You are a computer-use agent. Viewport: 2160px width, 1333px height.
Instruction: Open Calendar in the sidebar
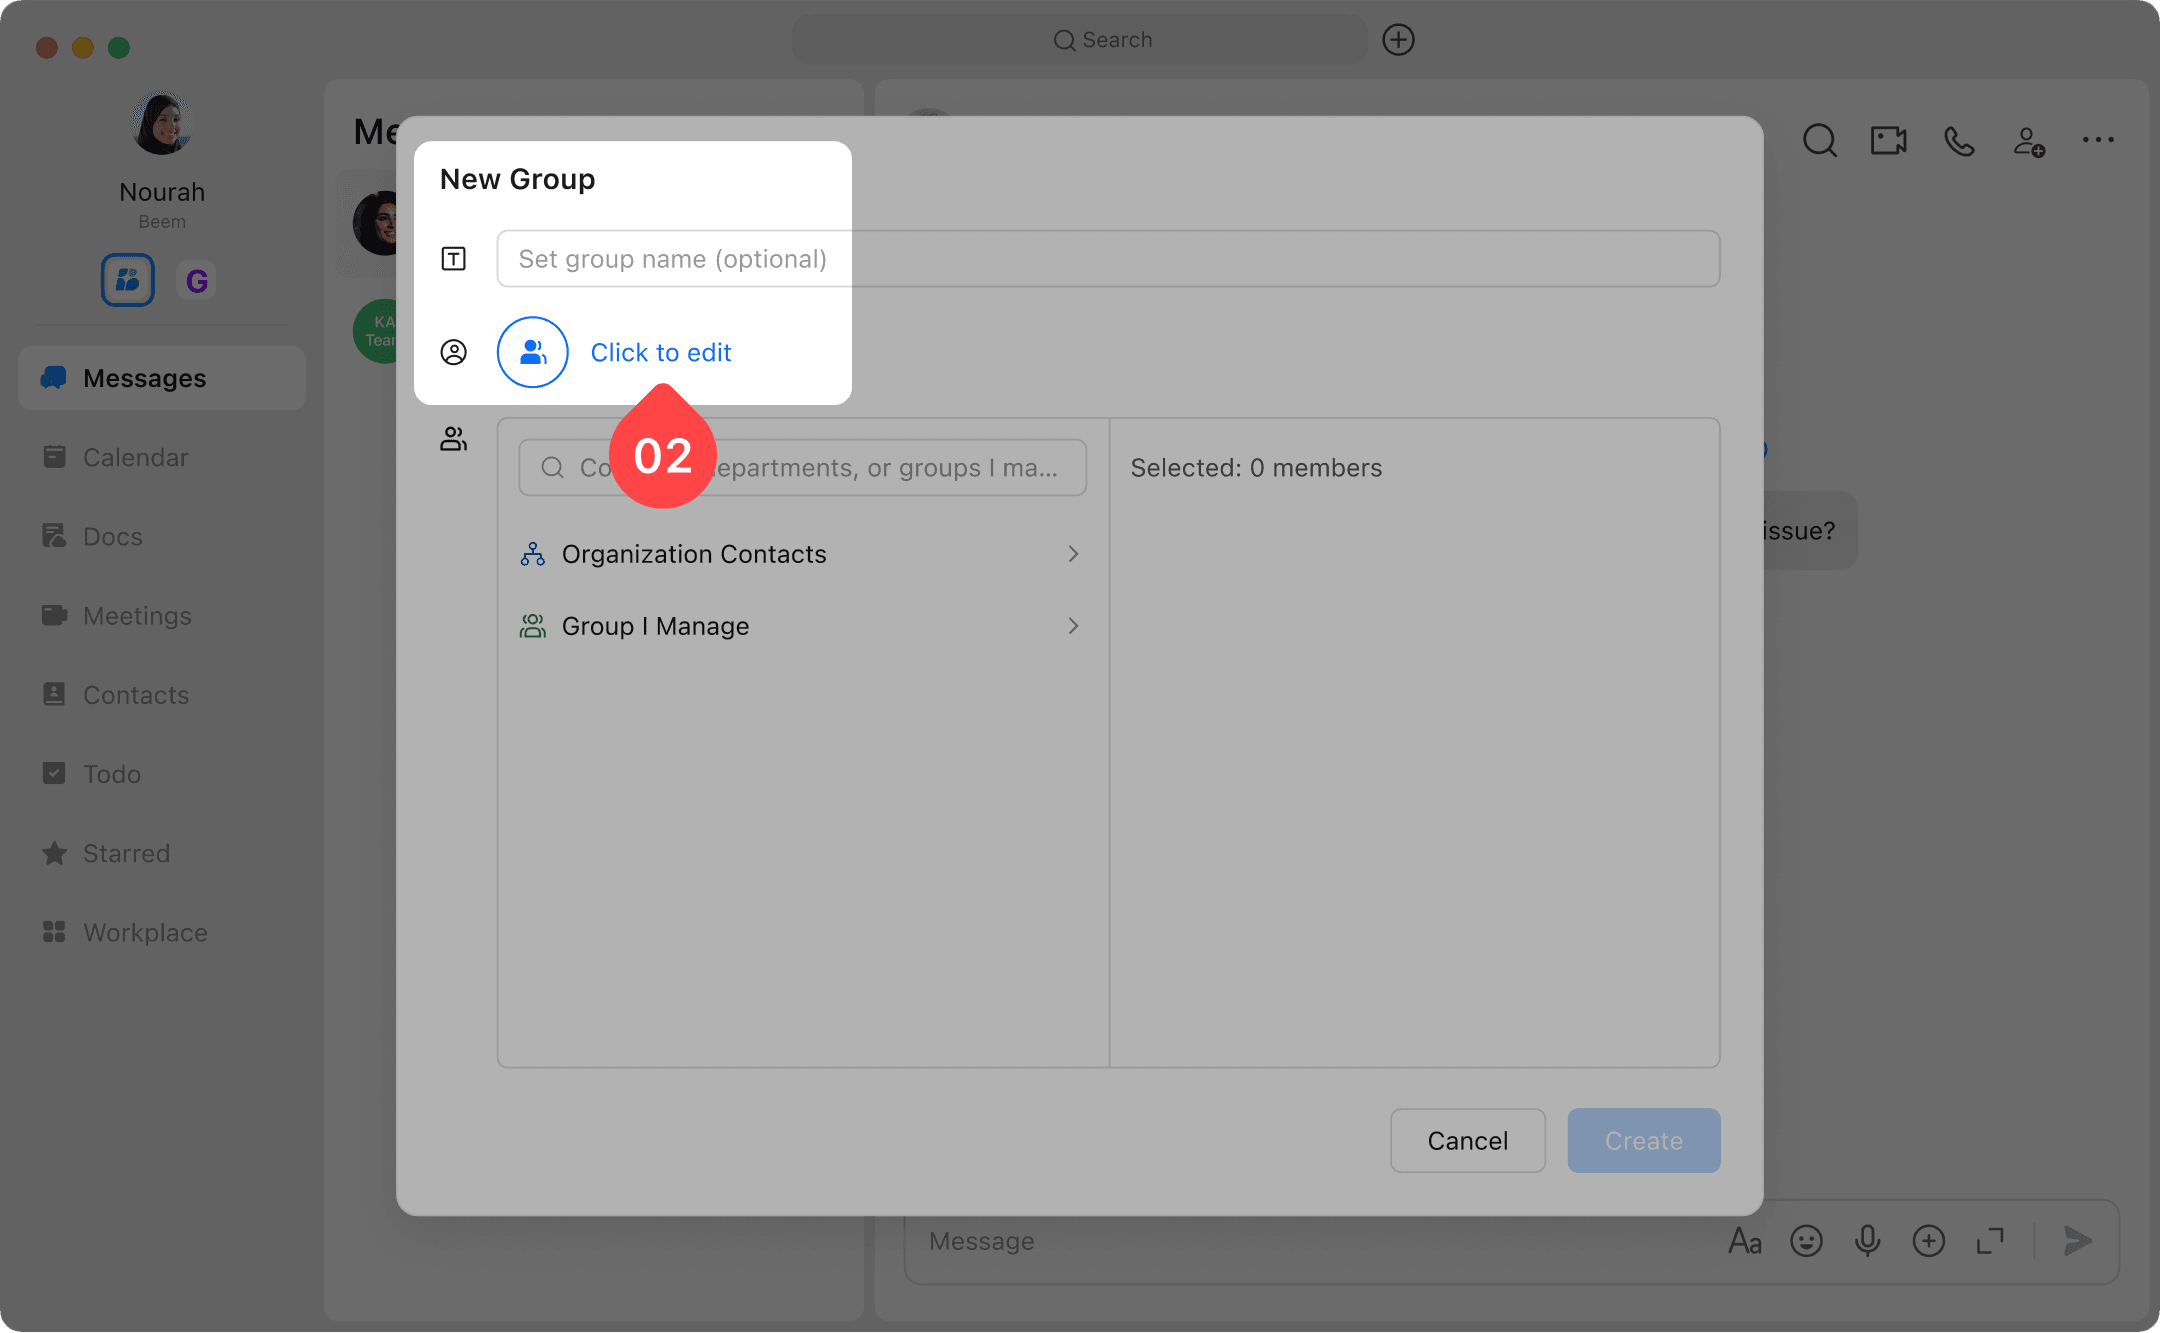pos(135,457)
